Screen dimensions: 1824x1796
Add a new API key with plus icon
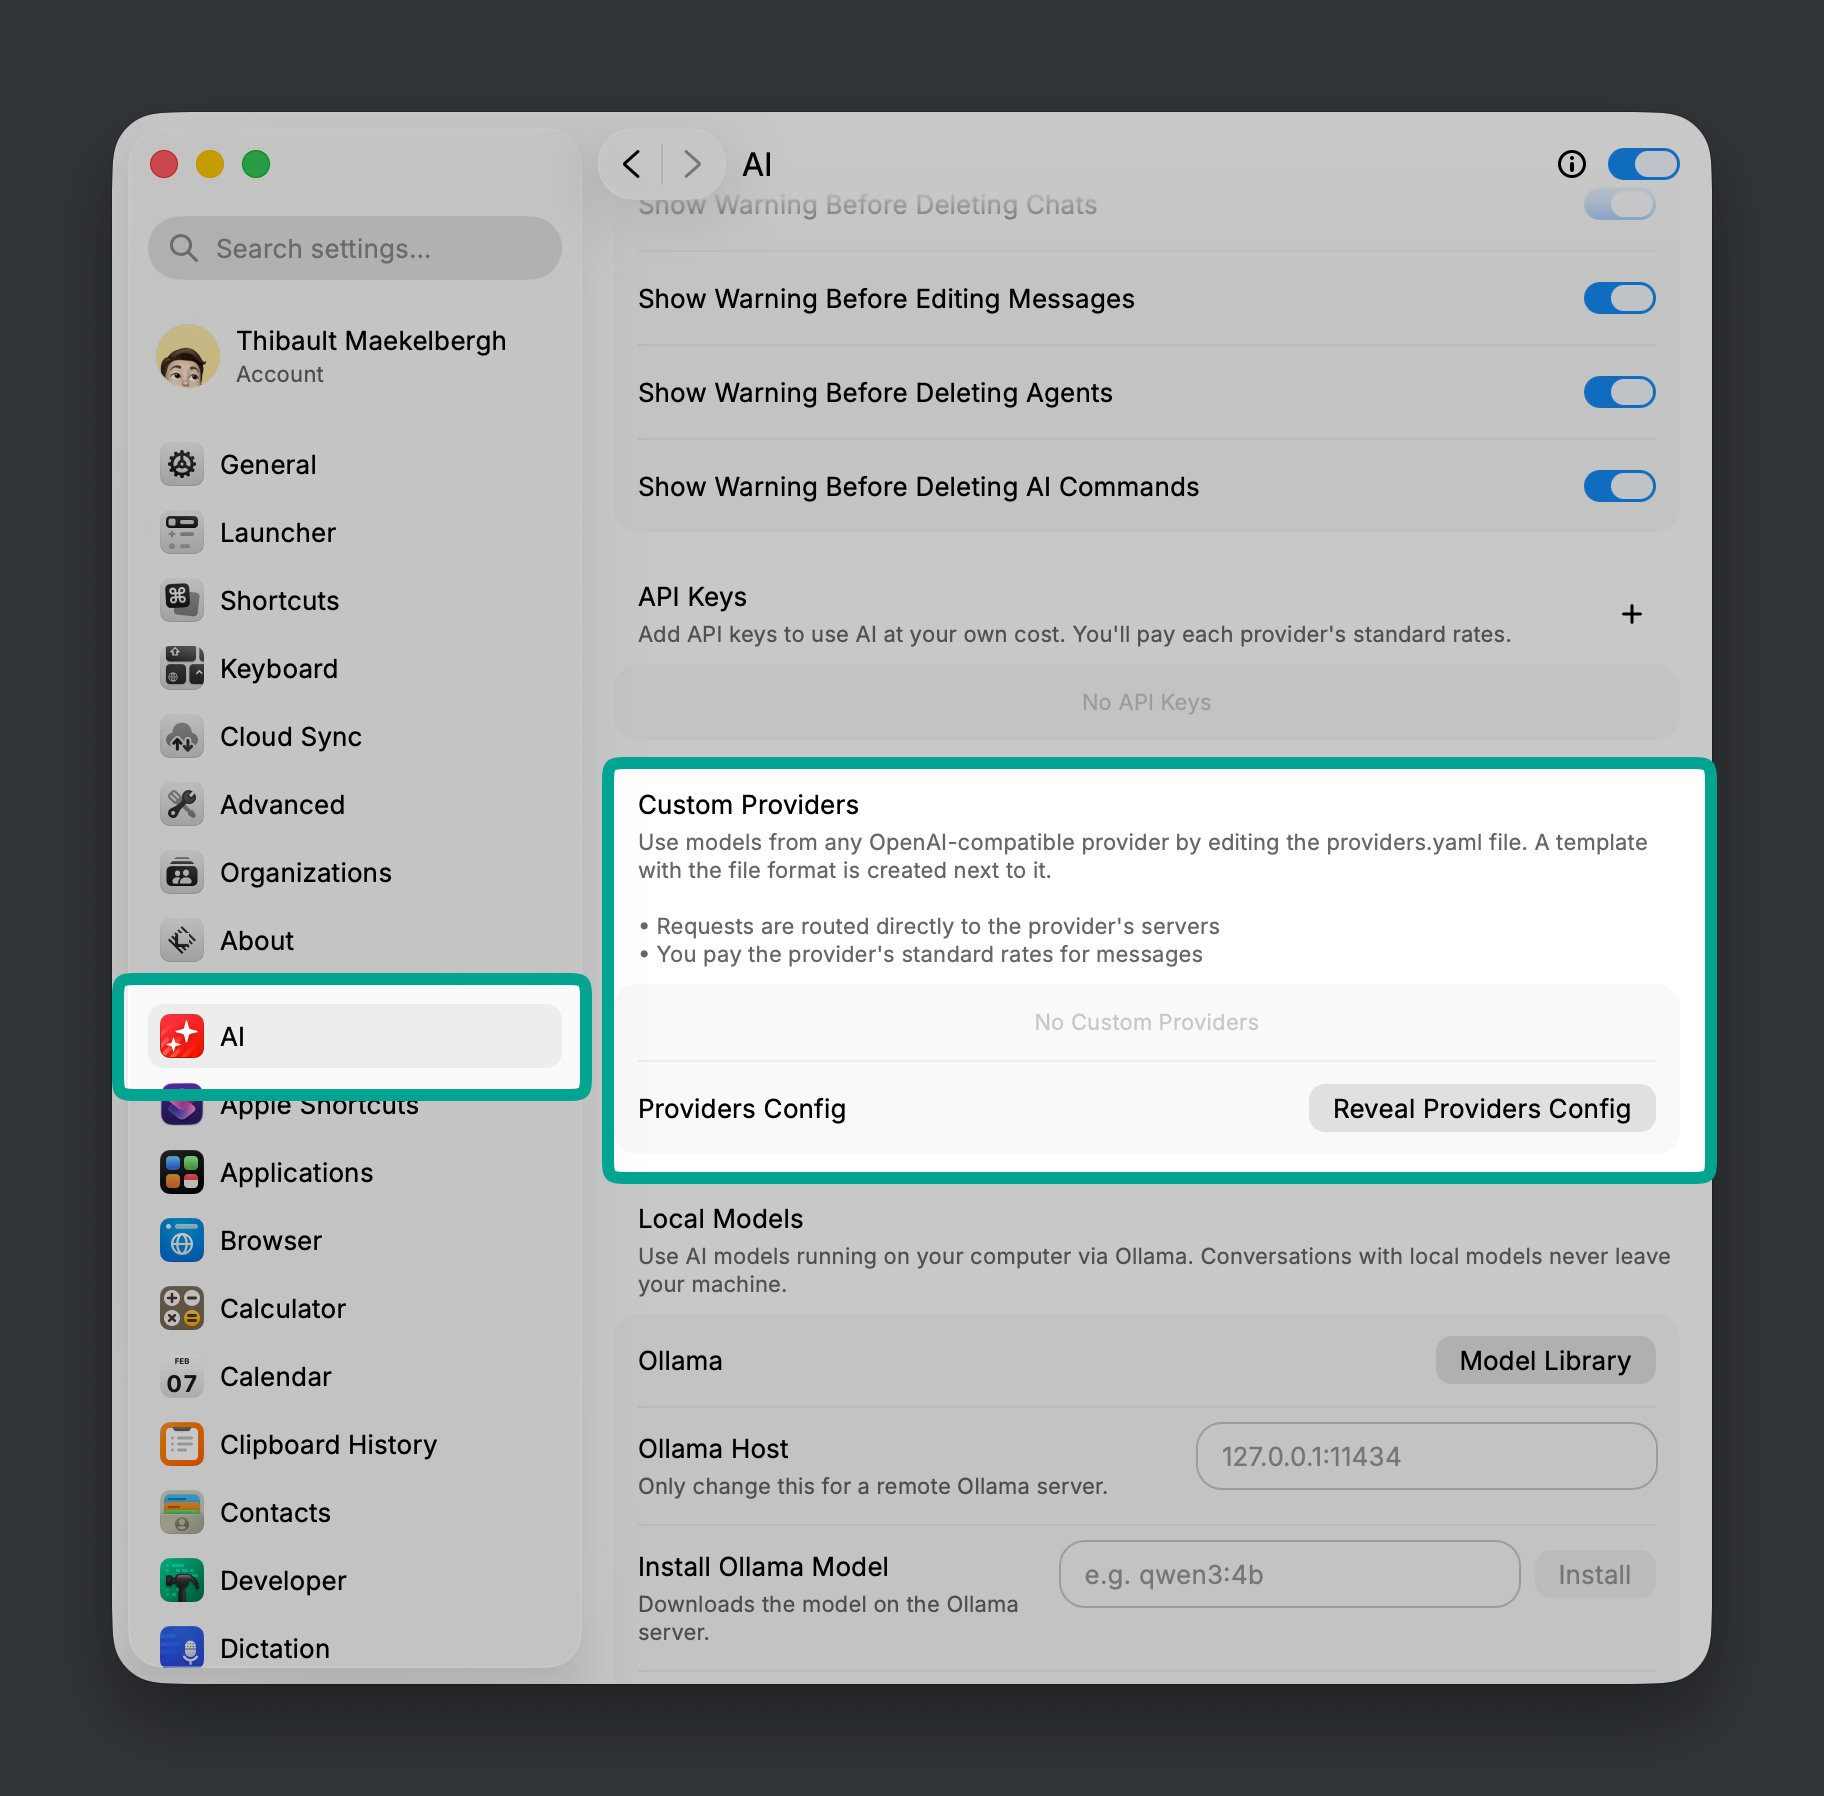[x=1631, y=614]
